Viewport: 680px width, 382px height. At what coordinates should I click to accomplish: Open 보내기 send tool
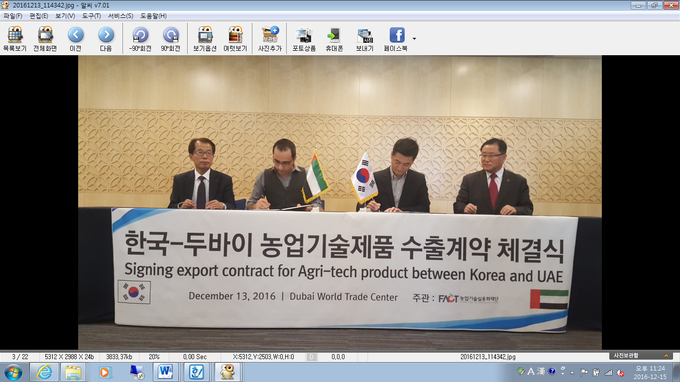pos(364,39)
